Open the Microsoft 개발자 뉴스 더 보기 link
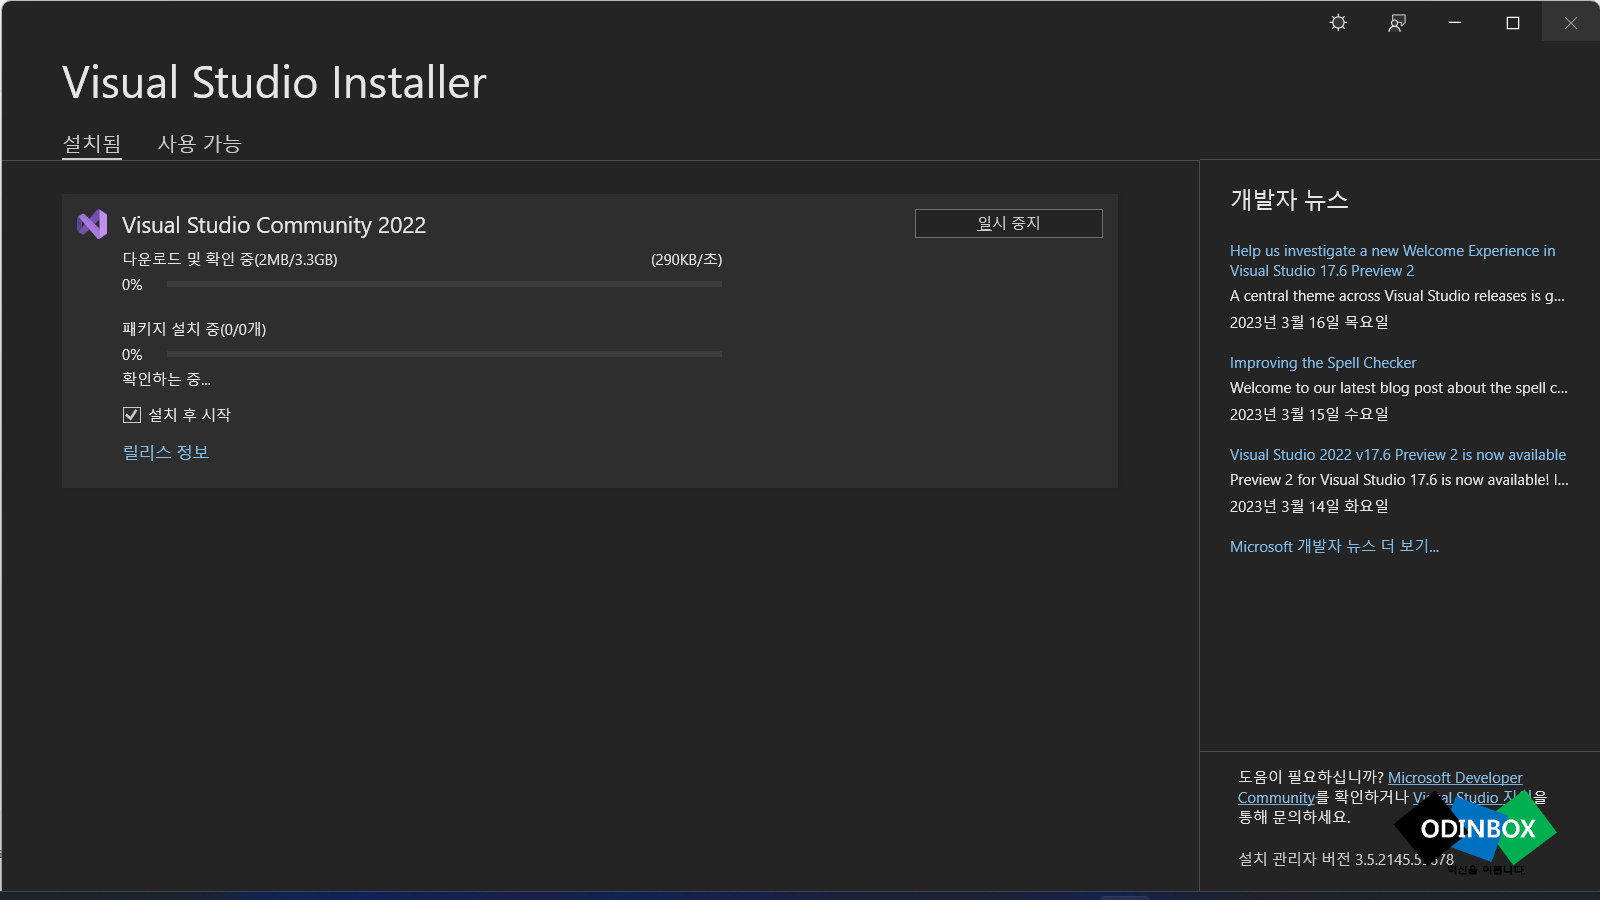Viewport: 1600px width, 900px height. point(1334,547)
